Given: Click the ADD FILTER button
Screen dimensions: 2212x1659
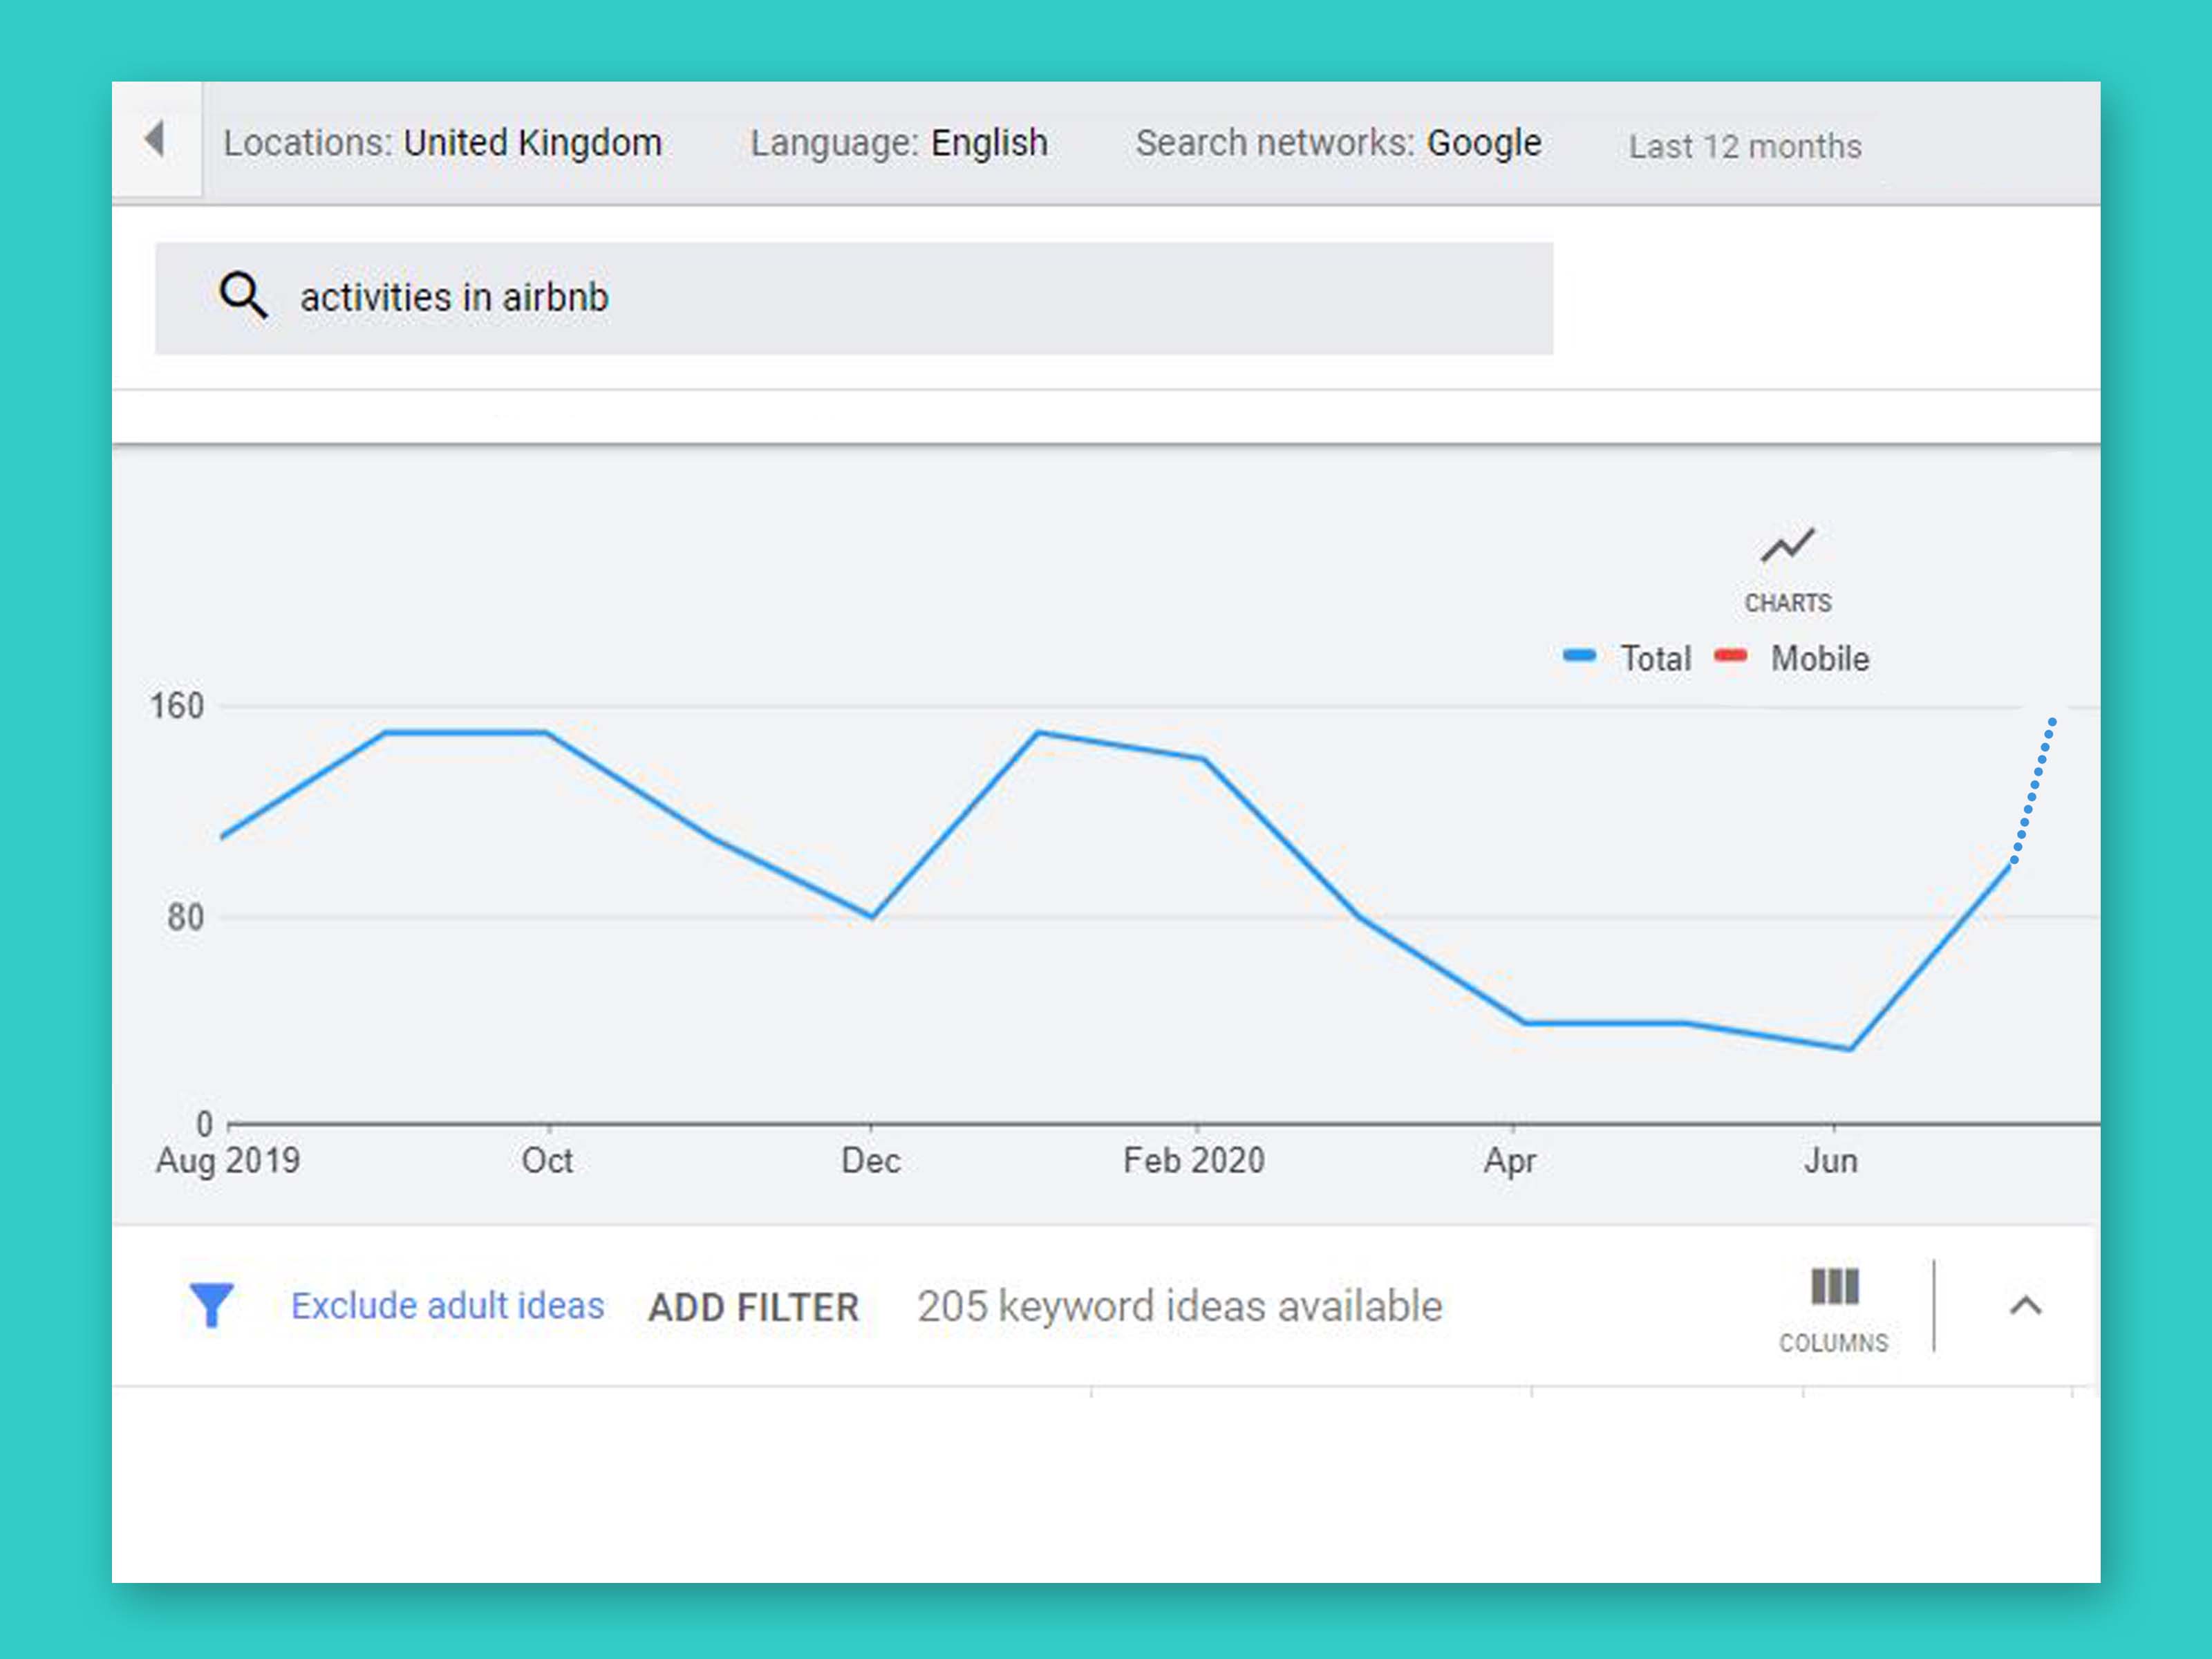Looking at the screenshot, I should click(753, 1307).
